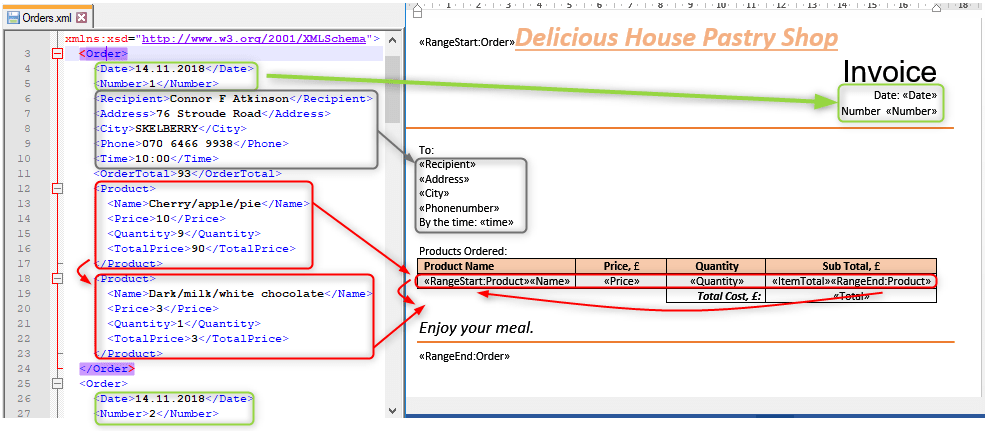Click the Price 10 line
This screenshot has height=431, width=990.
(166, 218)
